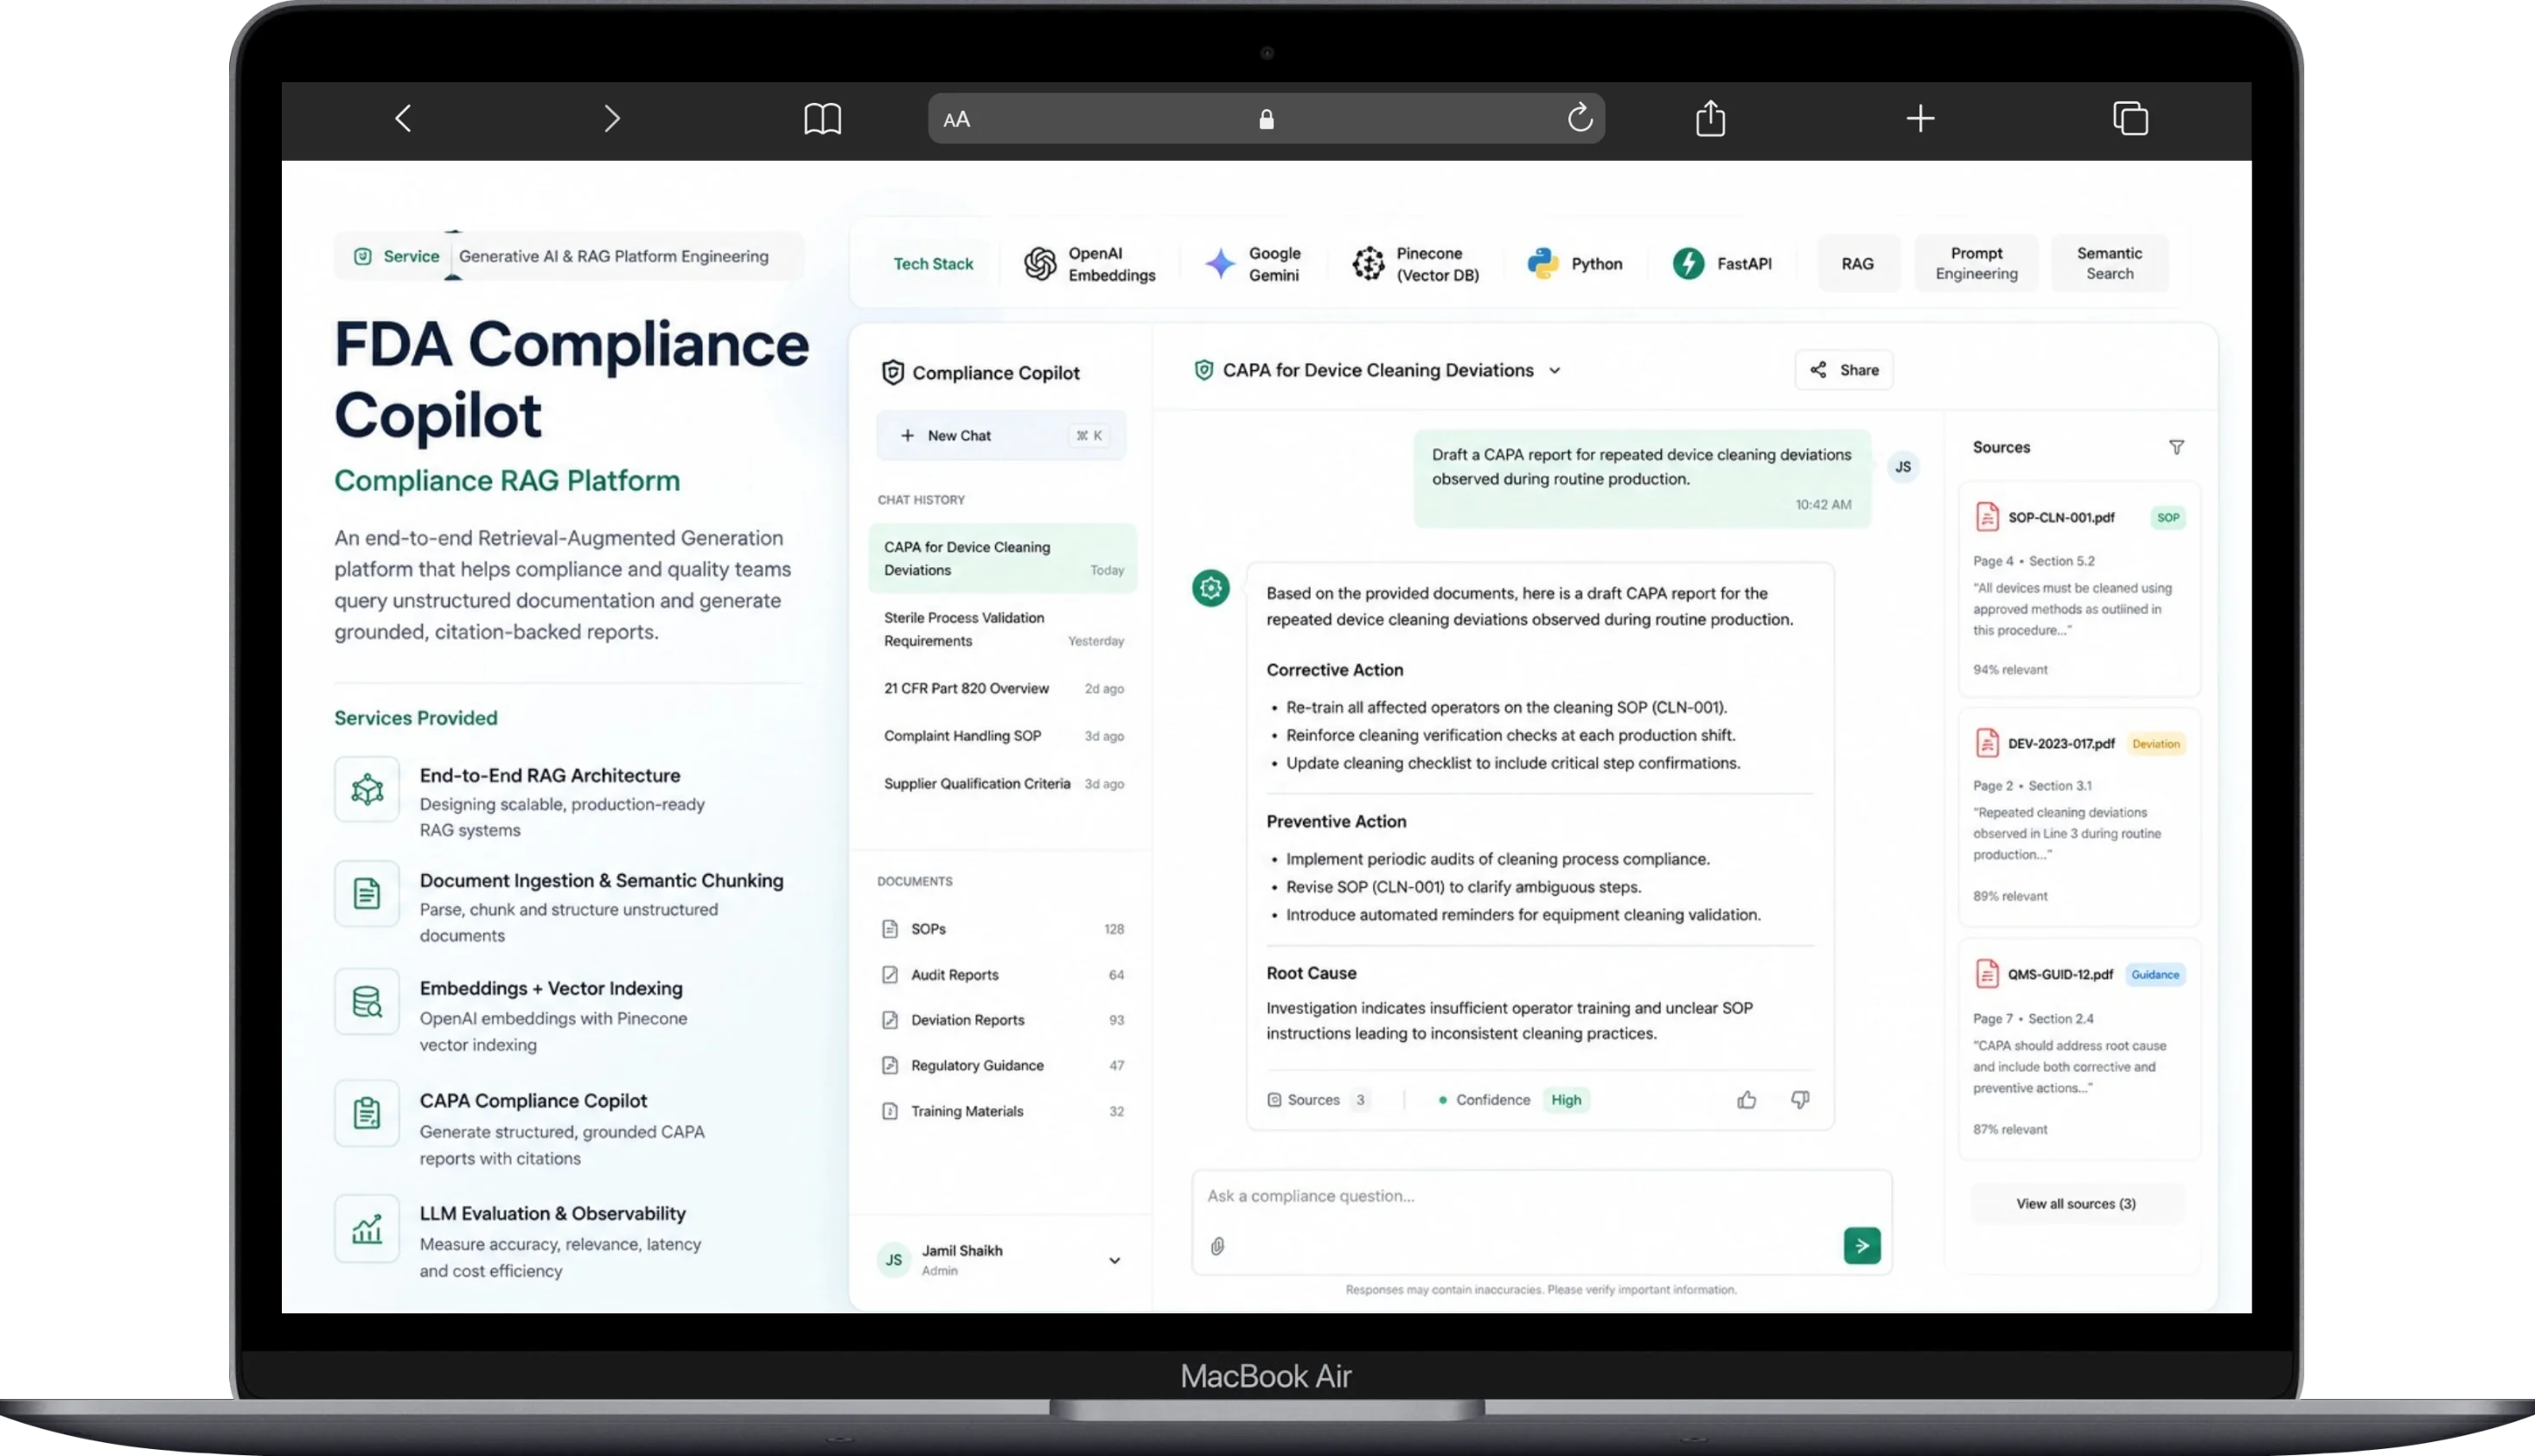Click the JS user avatar beside the message
2535x1456 pixels.
tap(1903, 467)
